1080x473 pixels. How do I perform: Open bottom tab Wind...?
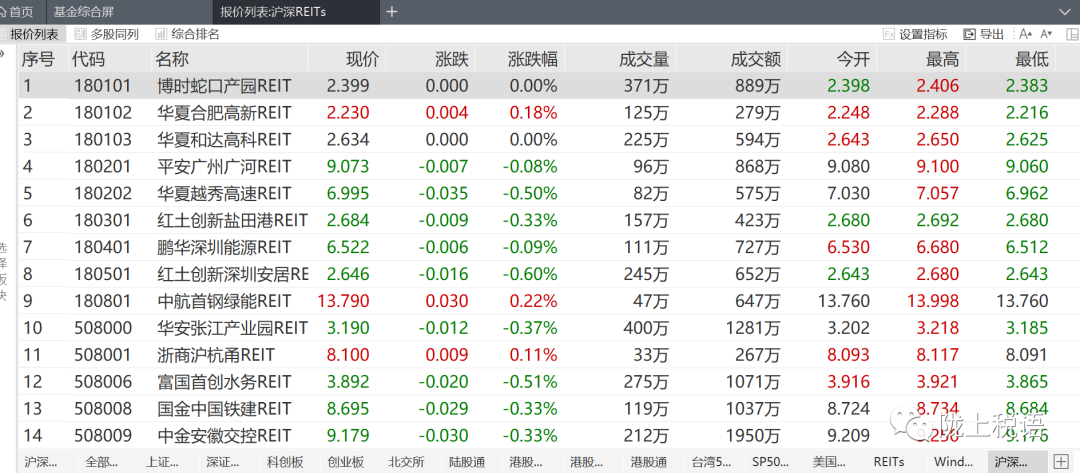pyautogui.click(x=953, y=461)
